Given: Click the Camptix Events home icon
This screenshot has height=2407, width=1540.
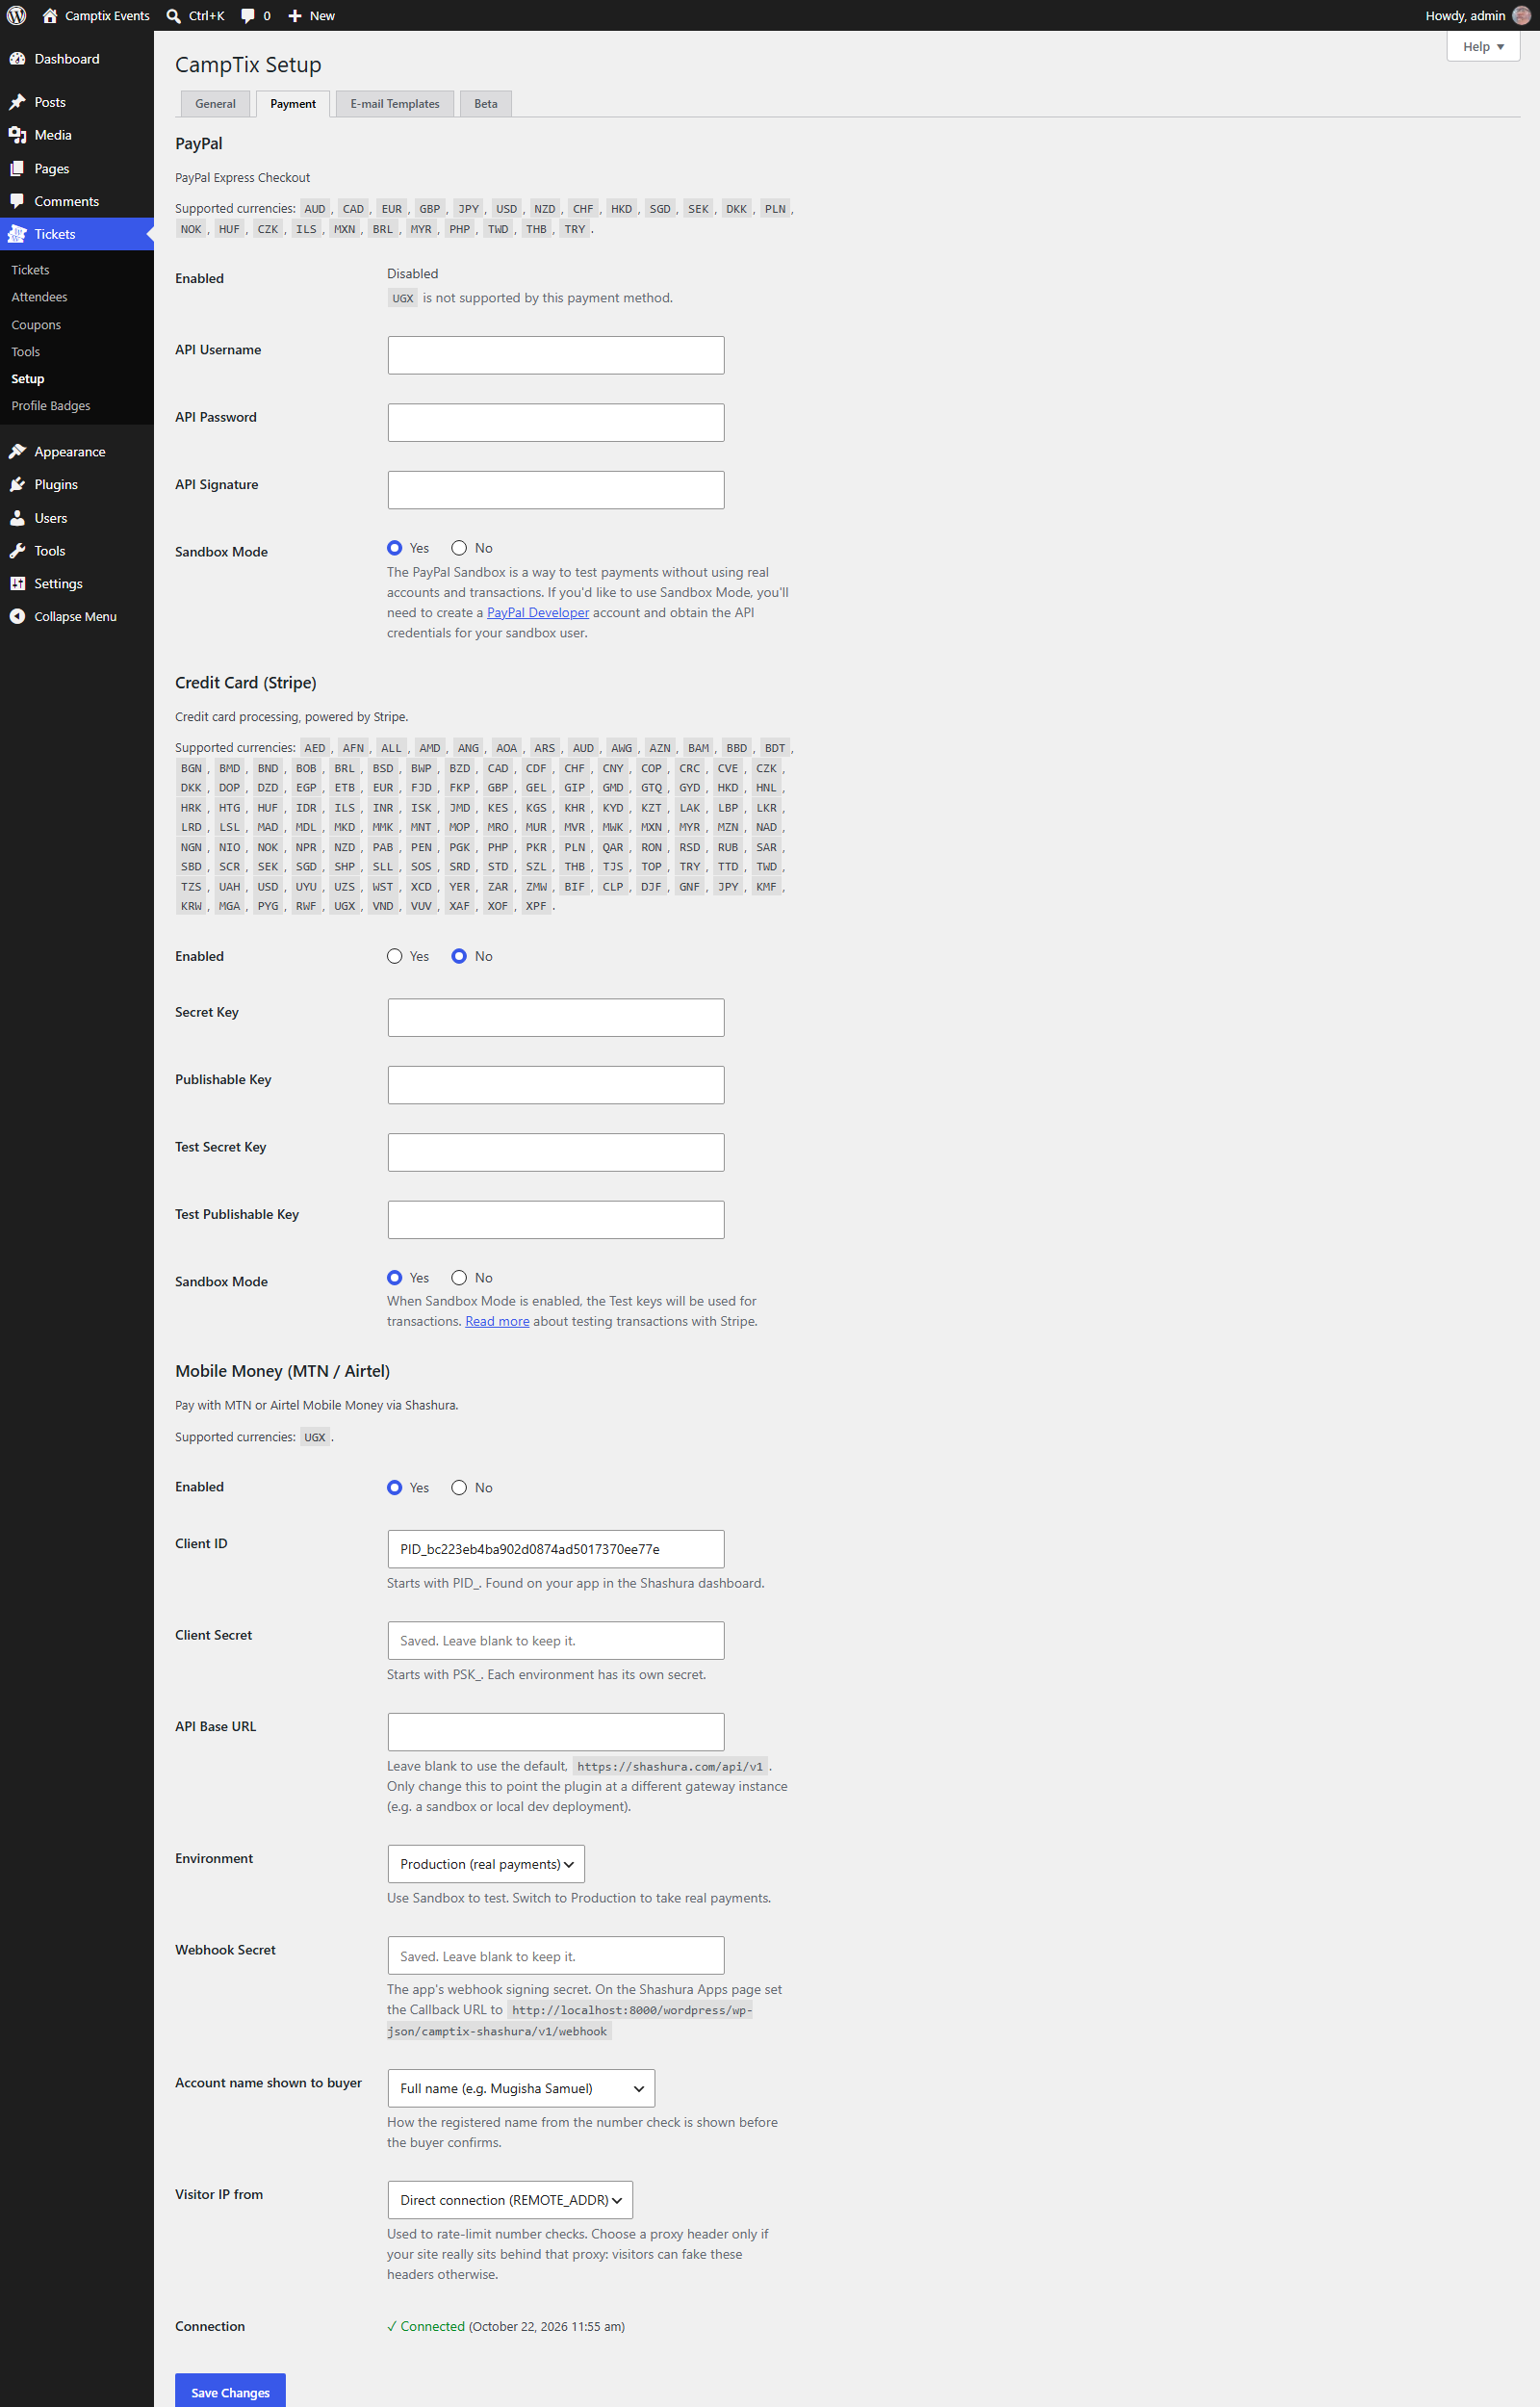Looking at the screenshot, I should [50, 15].
